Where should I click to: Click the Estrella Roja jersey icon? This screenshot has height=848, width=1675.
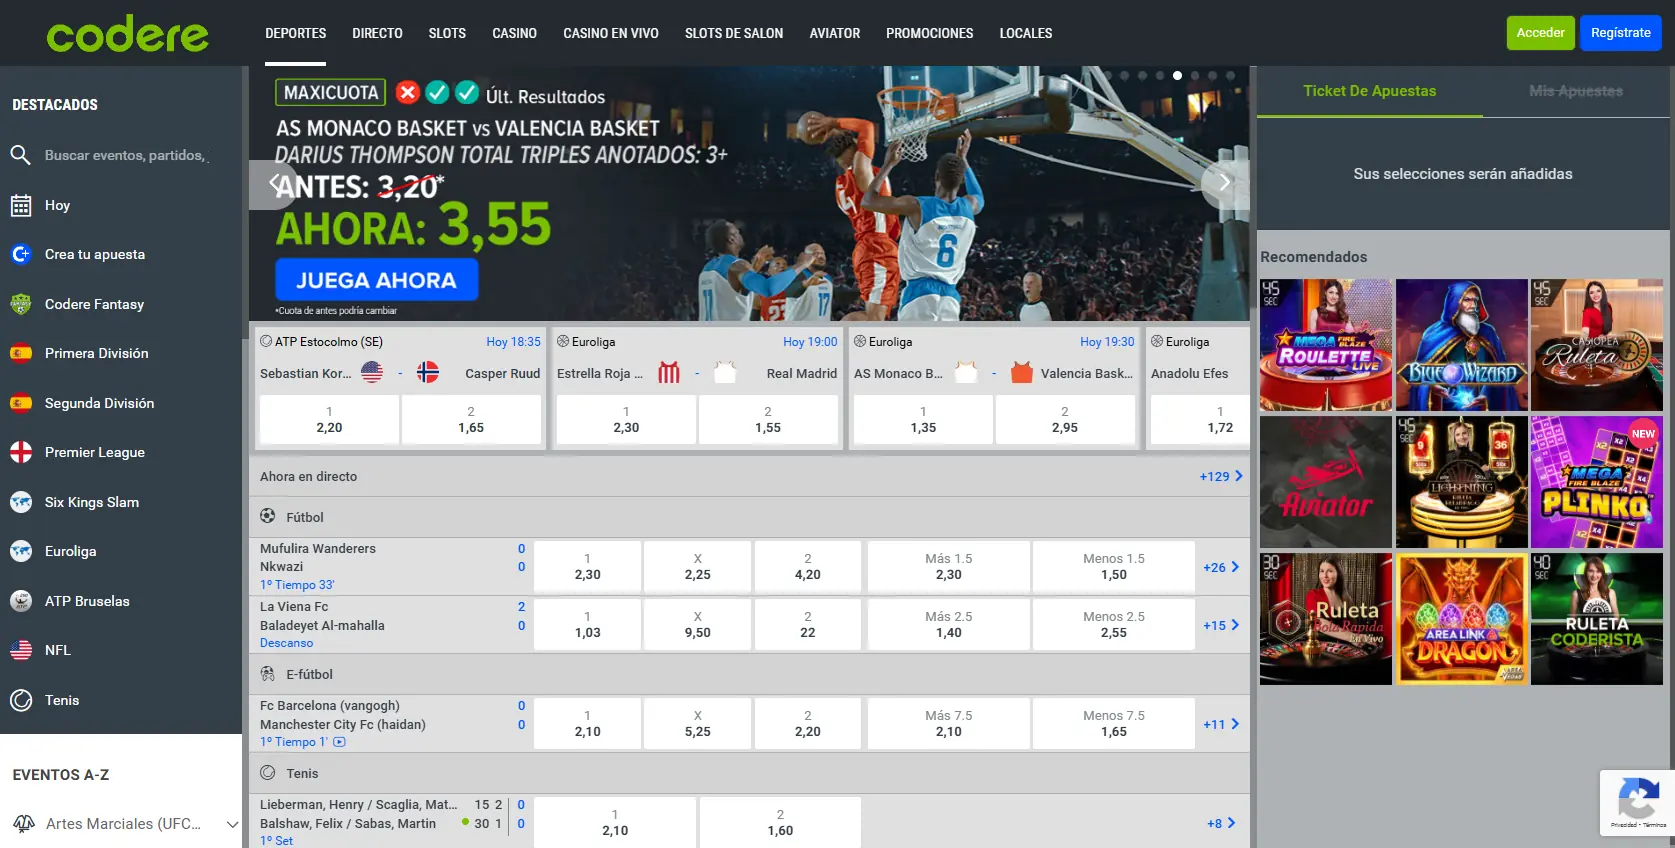coord(669,373)
